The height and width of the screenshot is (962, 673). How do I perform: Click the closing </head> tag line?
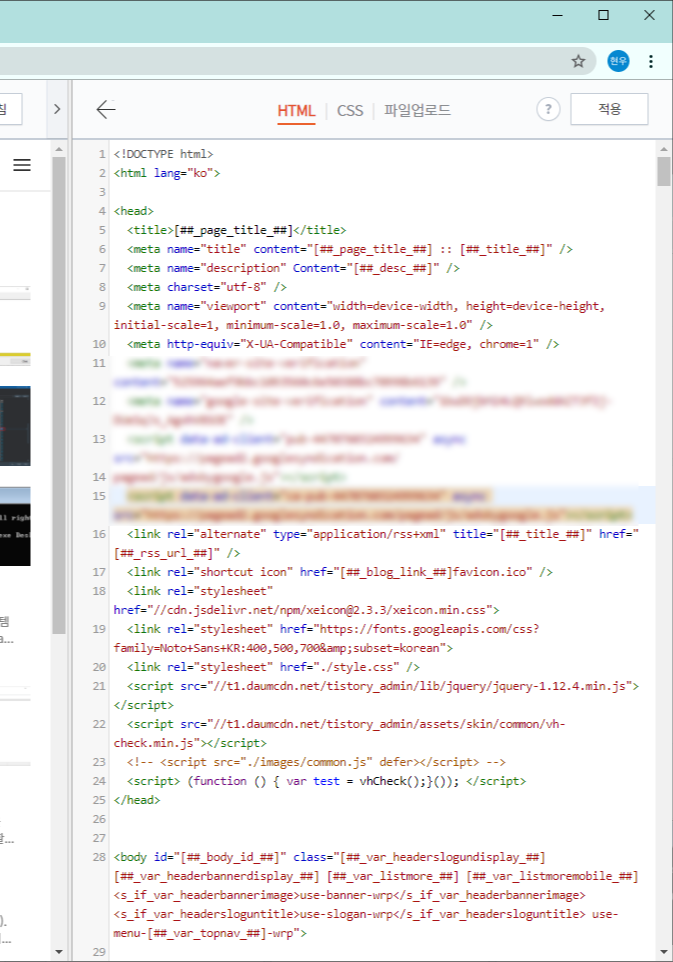136,801
